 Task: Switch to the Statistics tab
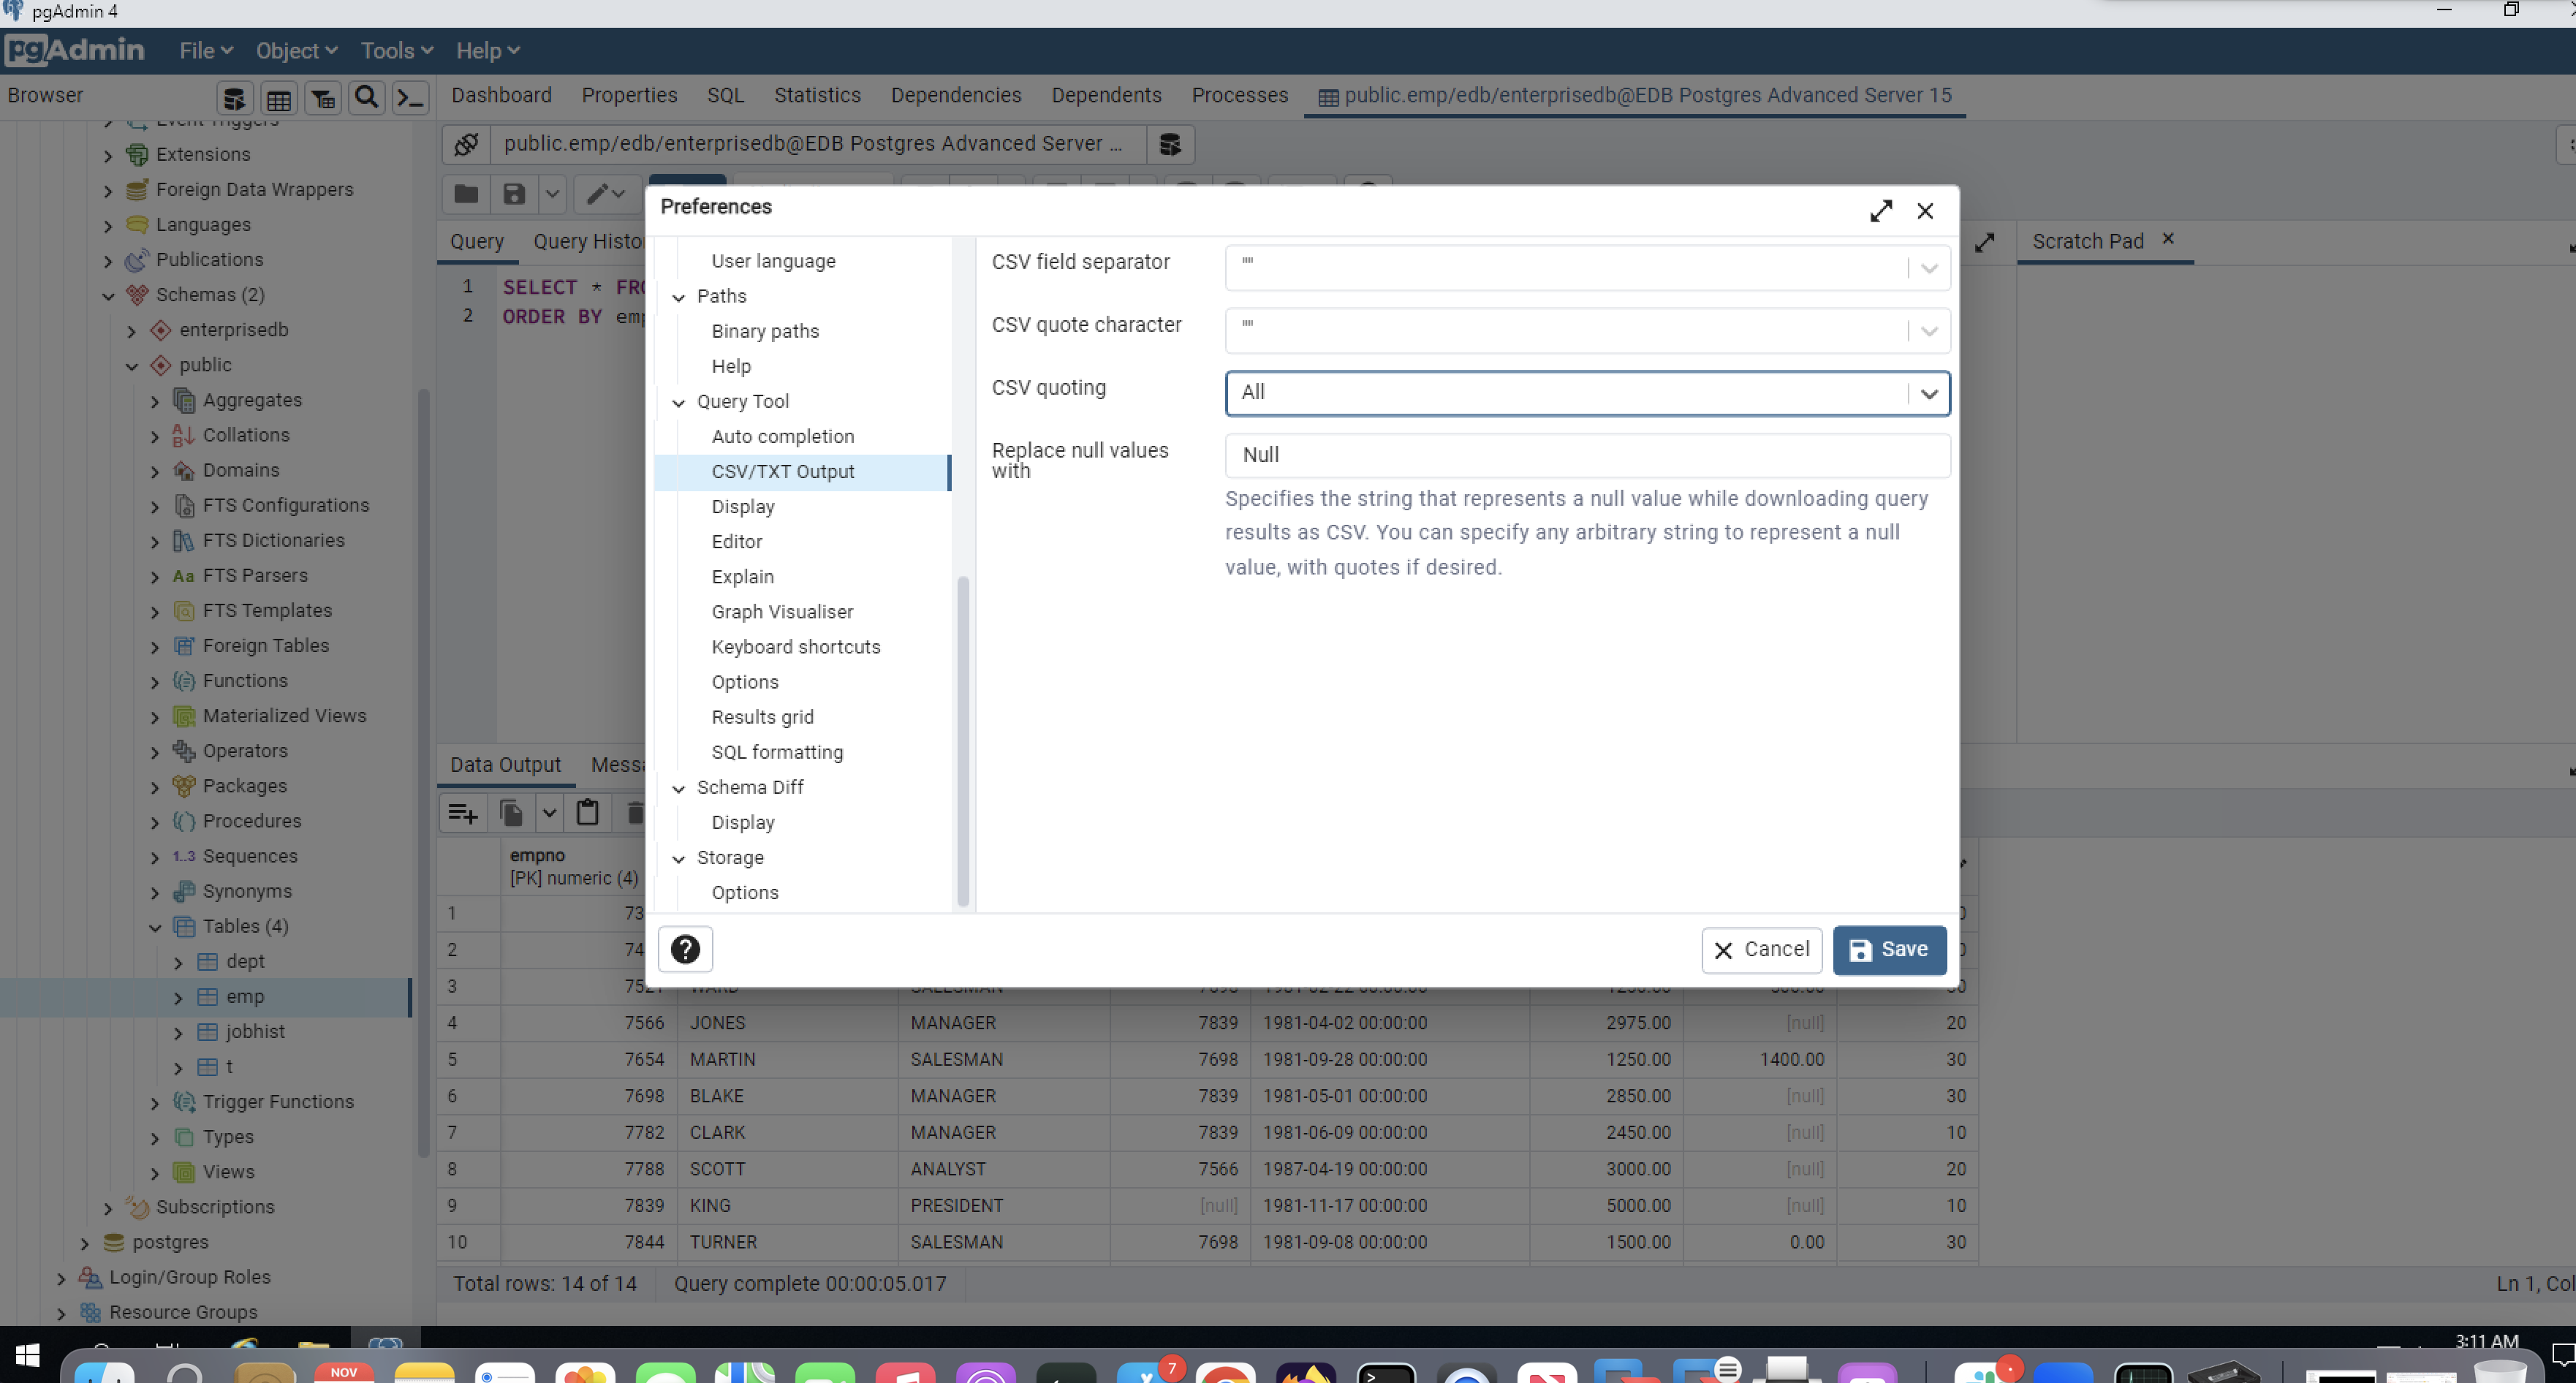click(817, 95)
